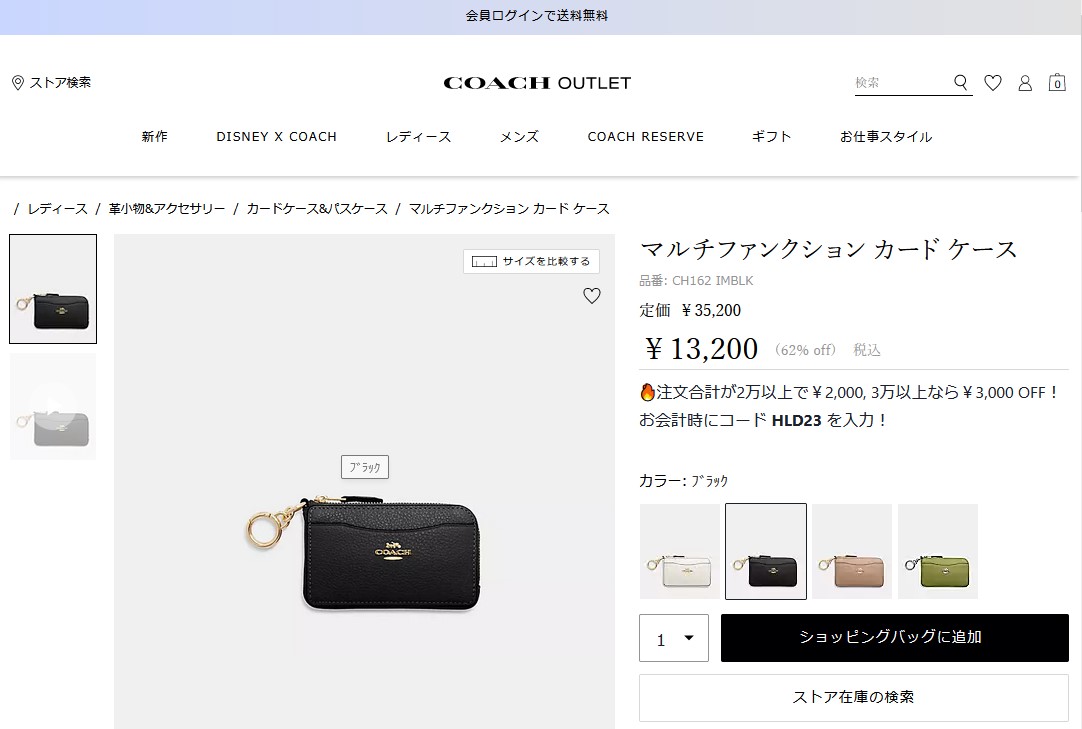Image resolution: width=1082 pixels, height=729 pixels.
Task: Click the 検索 search input field
Action: point(903,83)
